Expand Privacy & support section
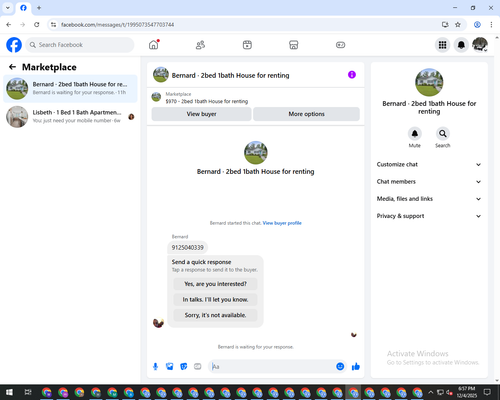Image resolution: width=500 pixels, height=400 pixels. tap(429, 216)
